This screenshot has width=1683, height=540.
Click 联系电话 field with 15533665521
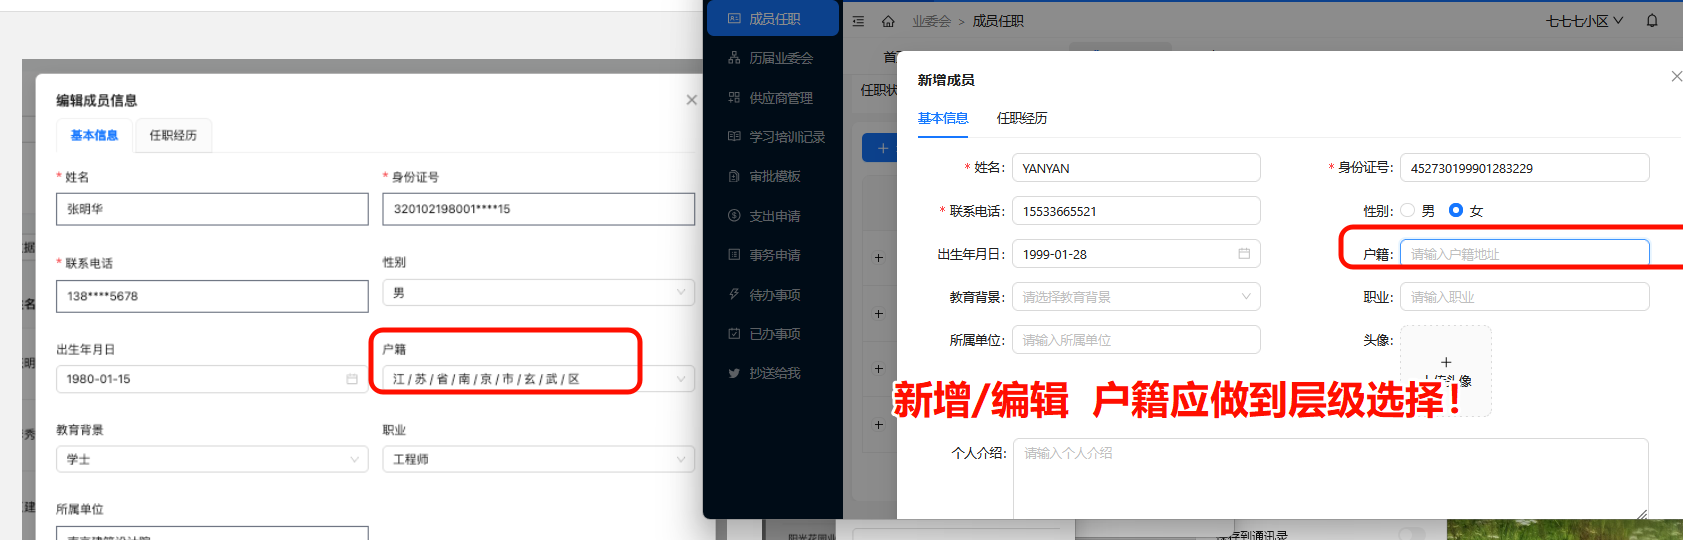[1136, 211]
